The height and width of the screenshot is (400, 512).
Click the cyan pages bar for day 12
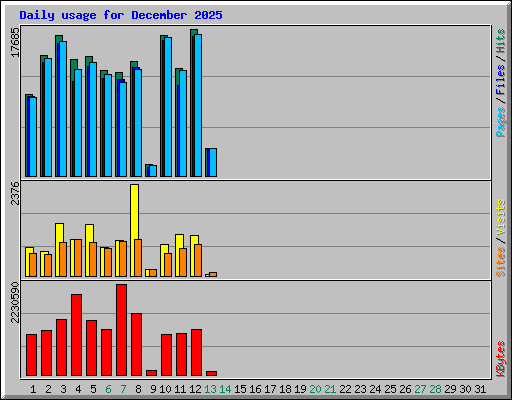click(x=198, y=105)
